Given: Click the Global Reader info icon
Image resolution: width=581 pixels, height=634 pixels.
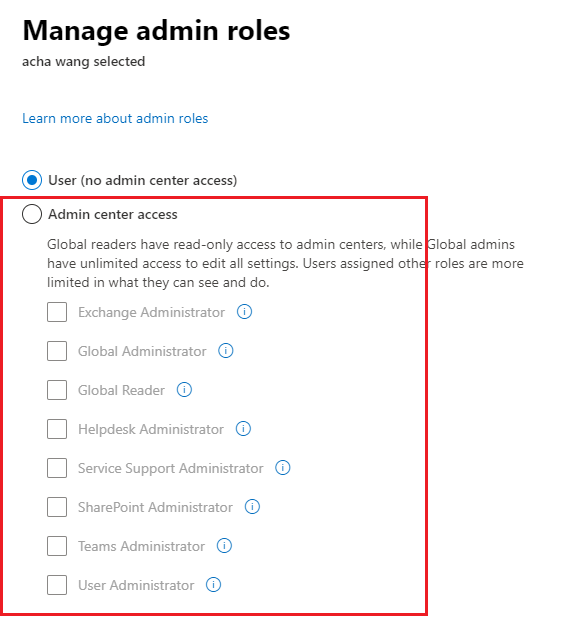Looking at the screenshot, I should click(x=184, y=390).
